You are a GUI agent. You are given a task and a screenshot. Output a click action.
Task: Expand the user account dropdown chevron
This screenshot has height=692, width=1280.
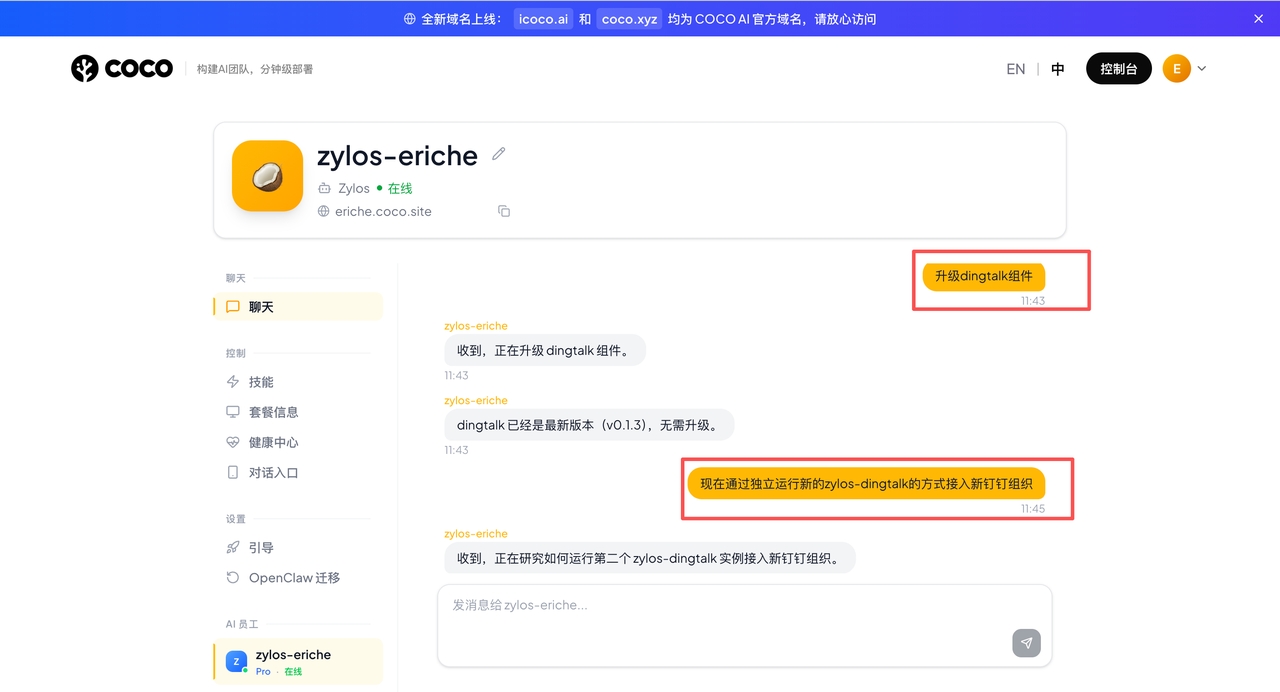[1202, 69]
